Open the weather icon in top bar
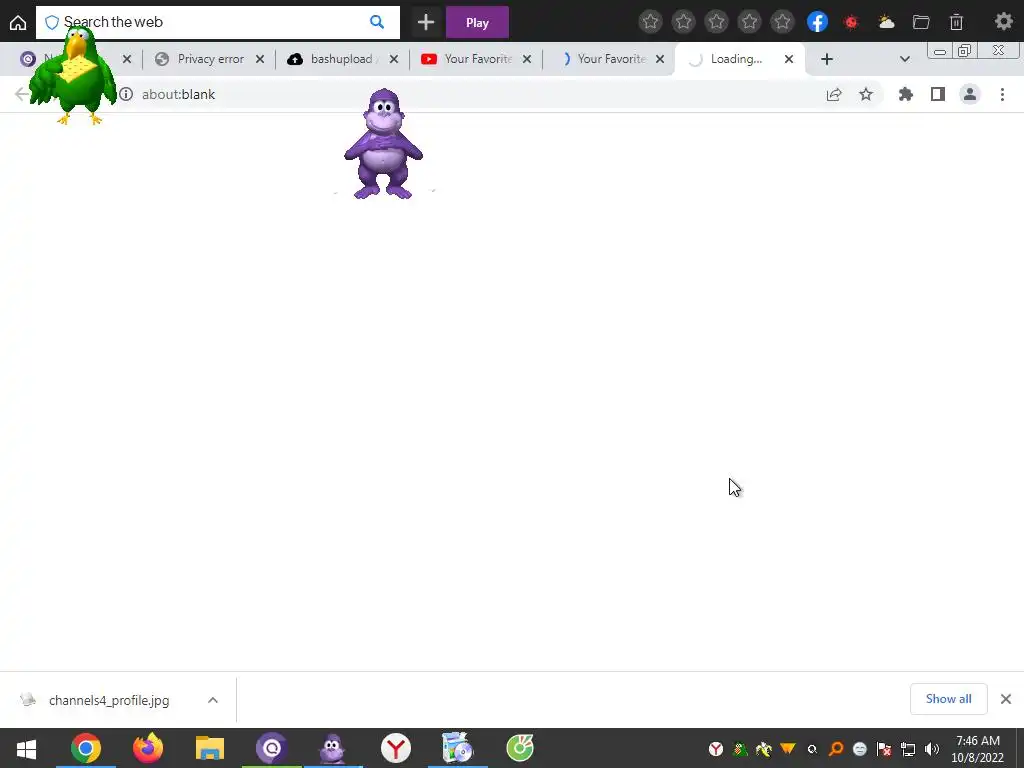Screen dimensions: 1024x768 click(886, 22)
